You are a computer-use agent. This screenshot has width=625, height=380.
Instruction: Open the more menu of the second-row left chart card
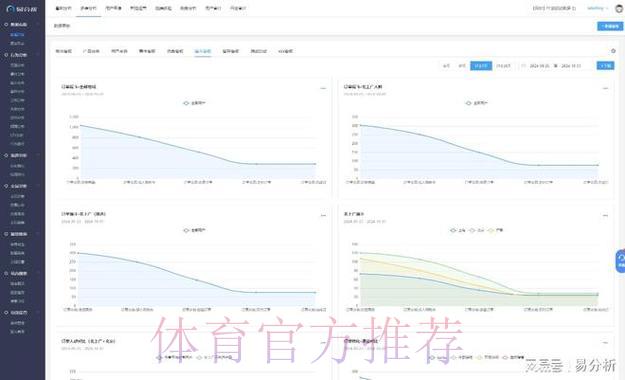coord(323,215)
